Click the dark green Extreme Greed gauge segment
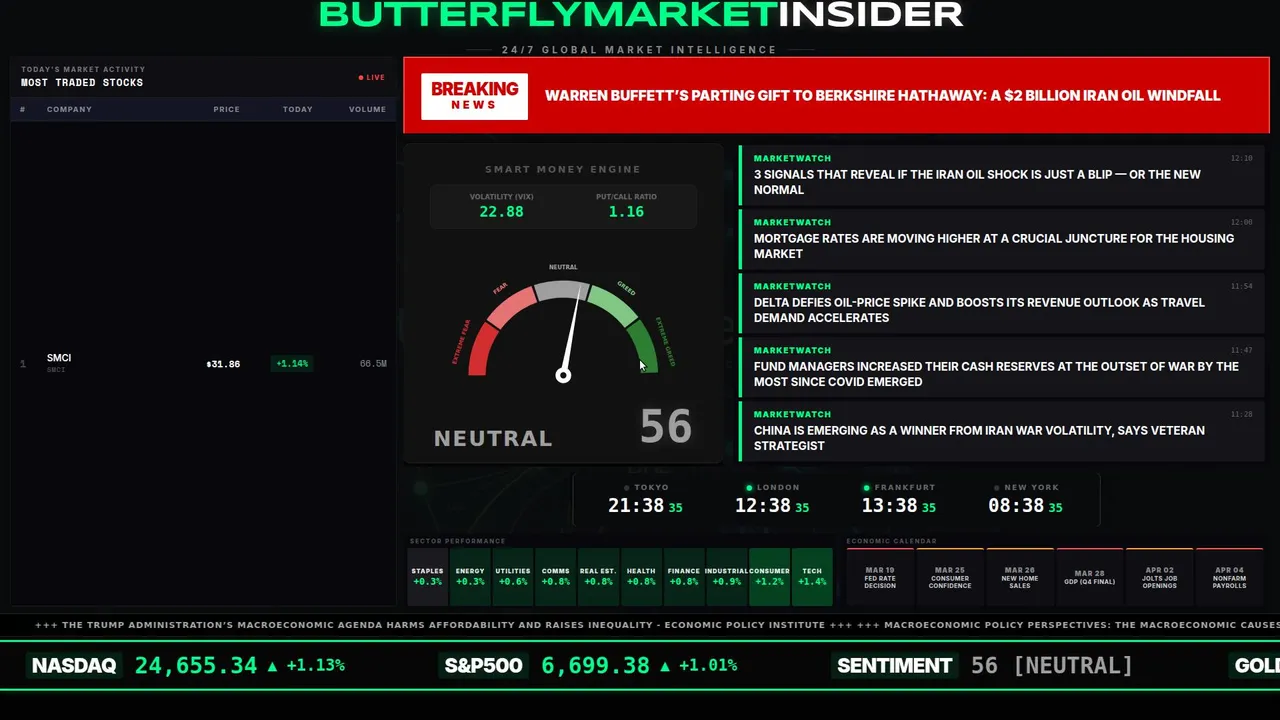This screenshot has width=1280, height=720. tap(643, 349)
